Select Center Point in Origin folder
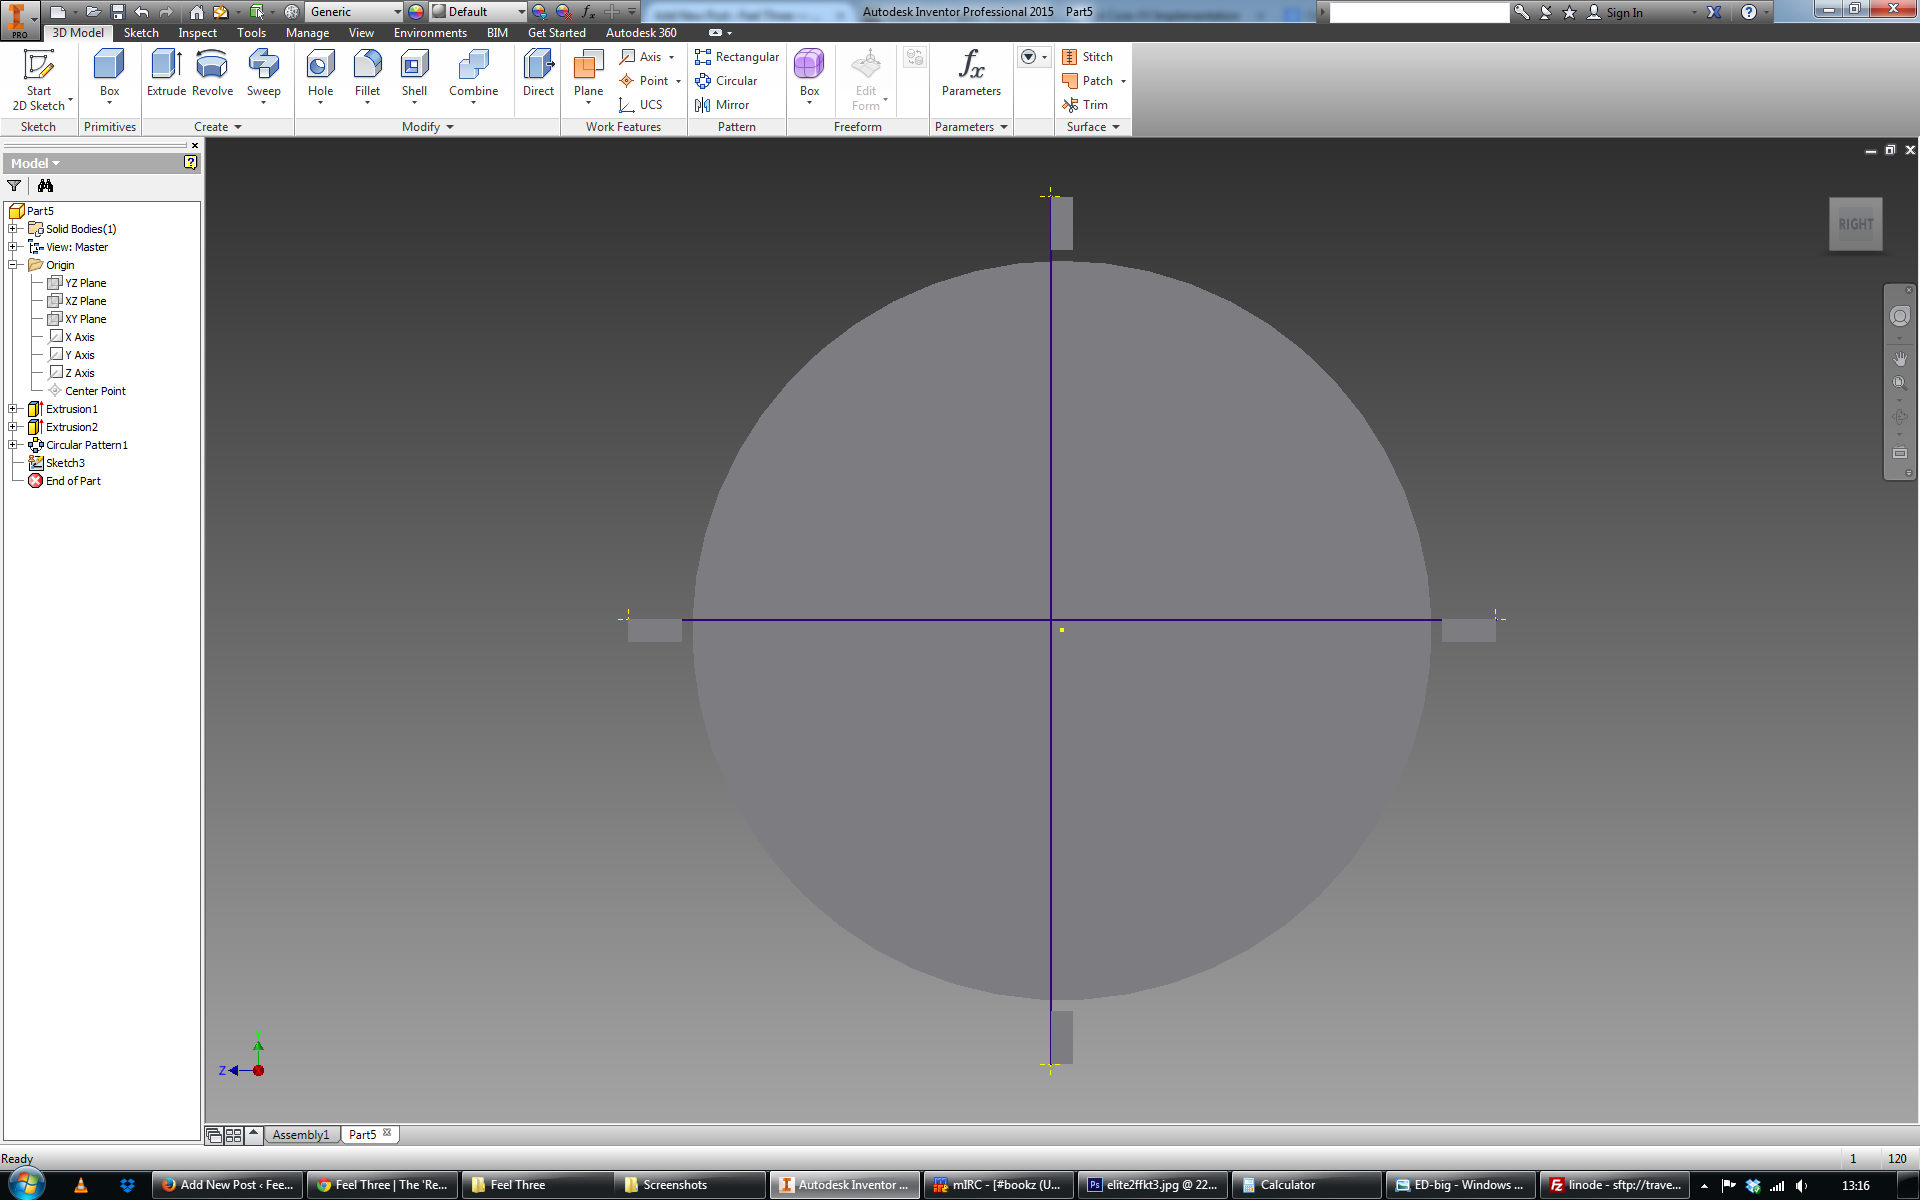1920x1200 pixels. (x=87, y=391)
